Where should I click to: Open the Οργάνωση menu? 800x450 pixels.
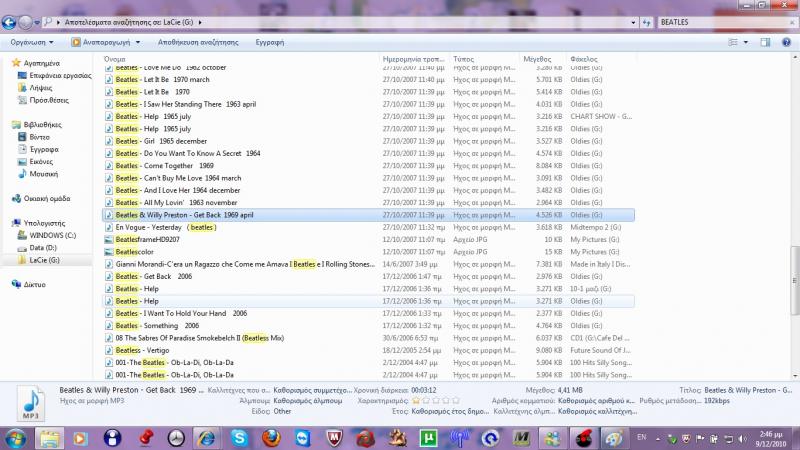coord(32,42)
